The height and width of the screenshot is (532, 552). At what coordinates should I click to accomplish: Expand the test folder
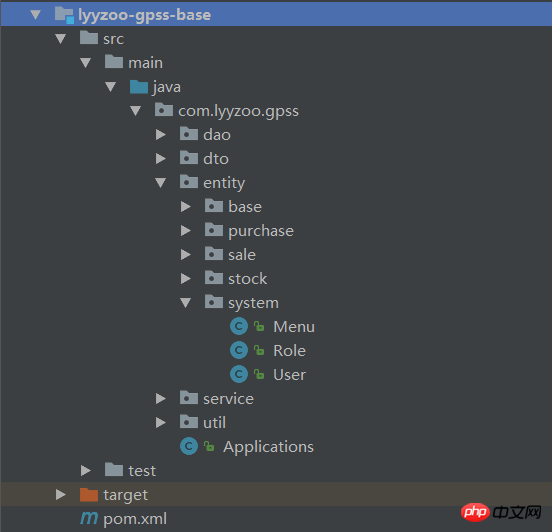tap(86, 470)
